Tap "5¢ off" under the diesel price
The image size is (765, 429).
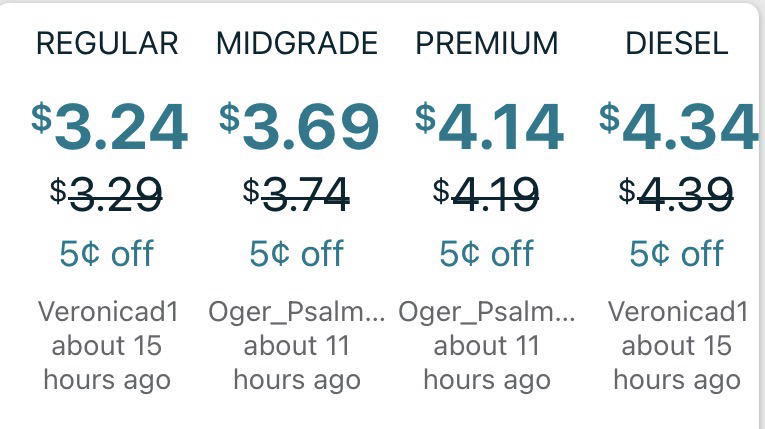tap(677, 254)
